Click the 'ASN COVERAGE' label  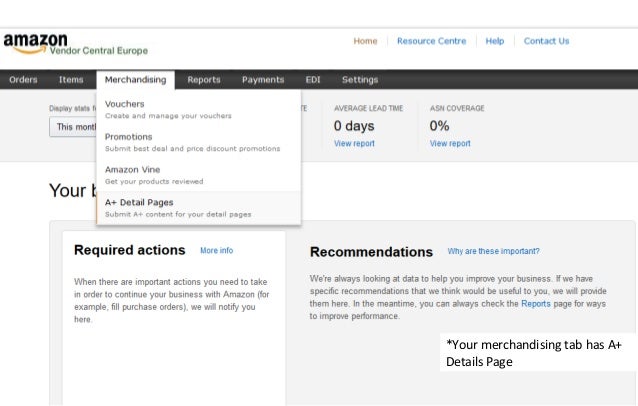click(x=457, y=108)
